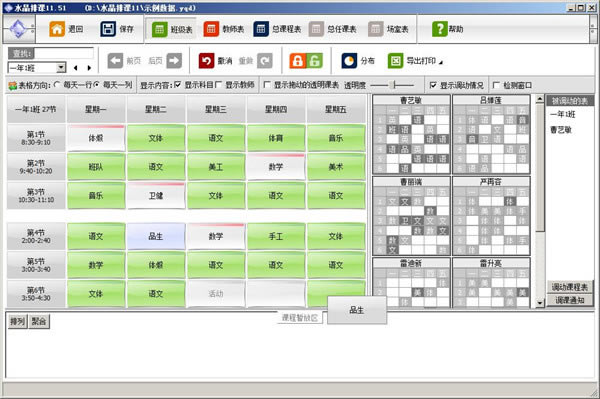Enable the 显示拖动的透明课表 checkbox

pos(267,85)
